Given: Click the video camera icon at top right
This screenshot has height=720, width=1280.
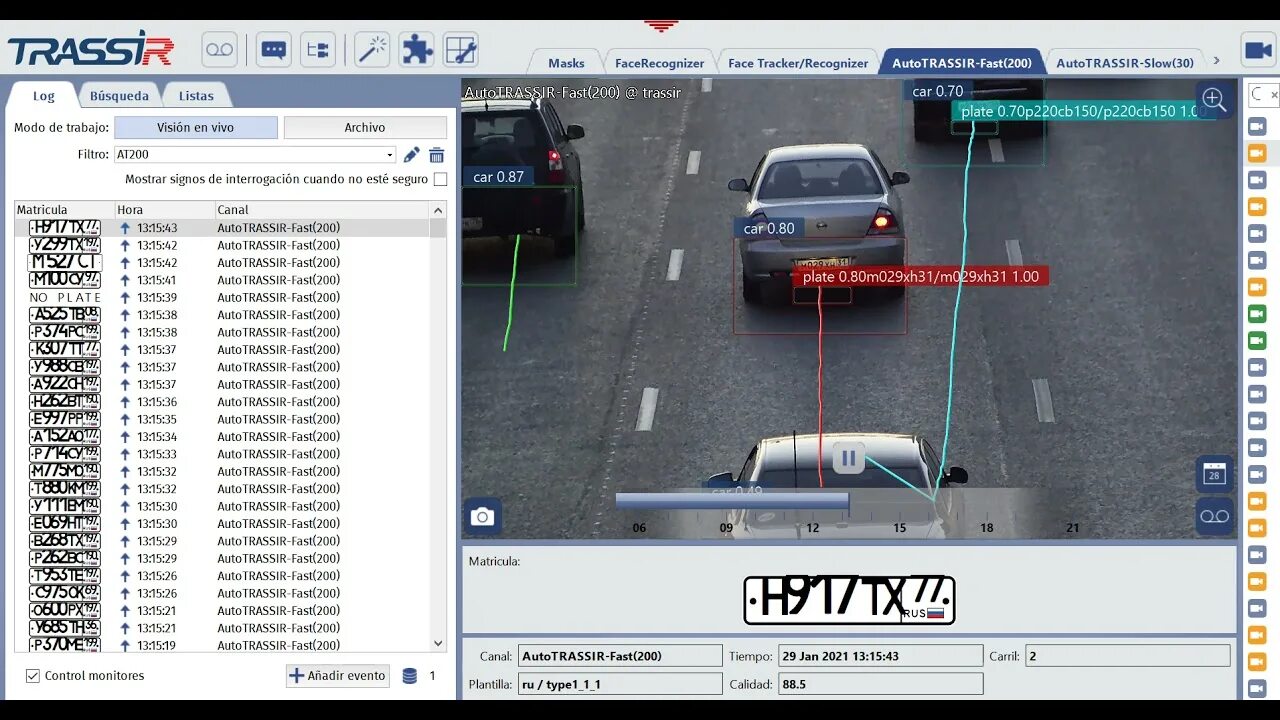Looking at the screenshot, I should (x=1257, y=50).
